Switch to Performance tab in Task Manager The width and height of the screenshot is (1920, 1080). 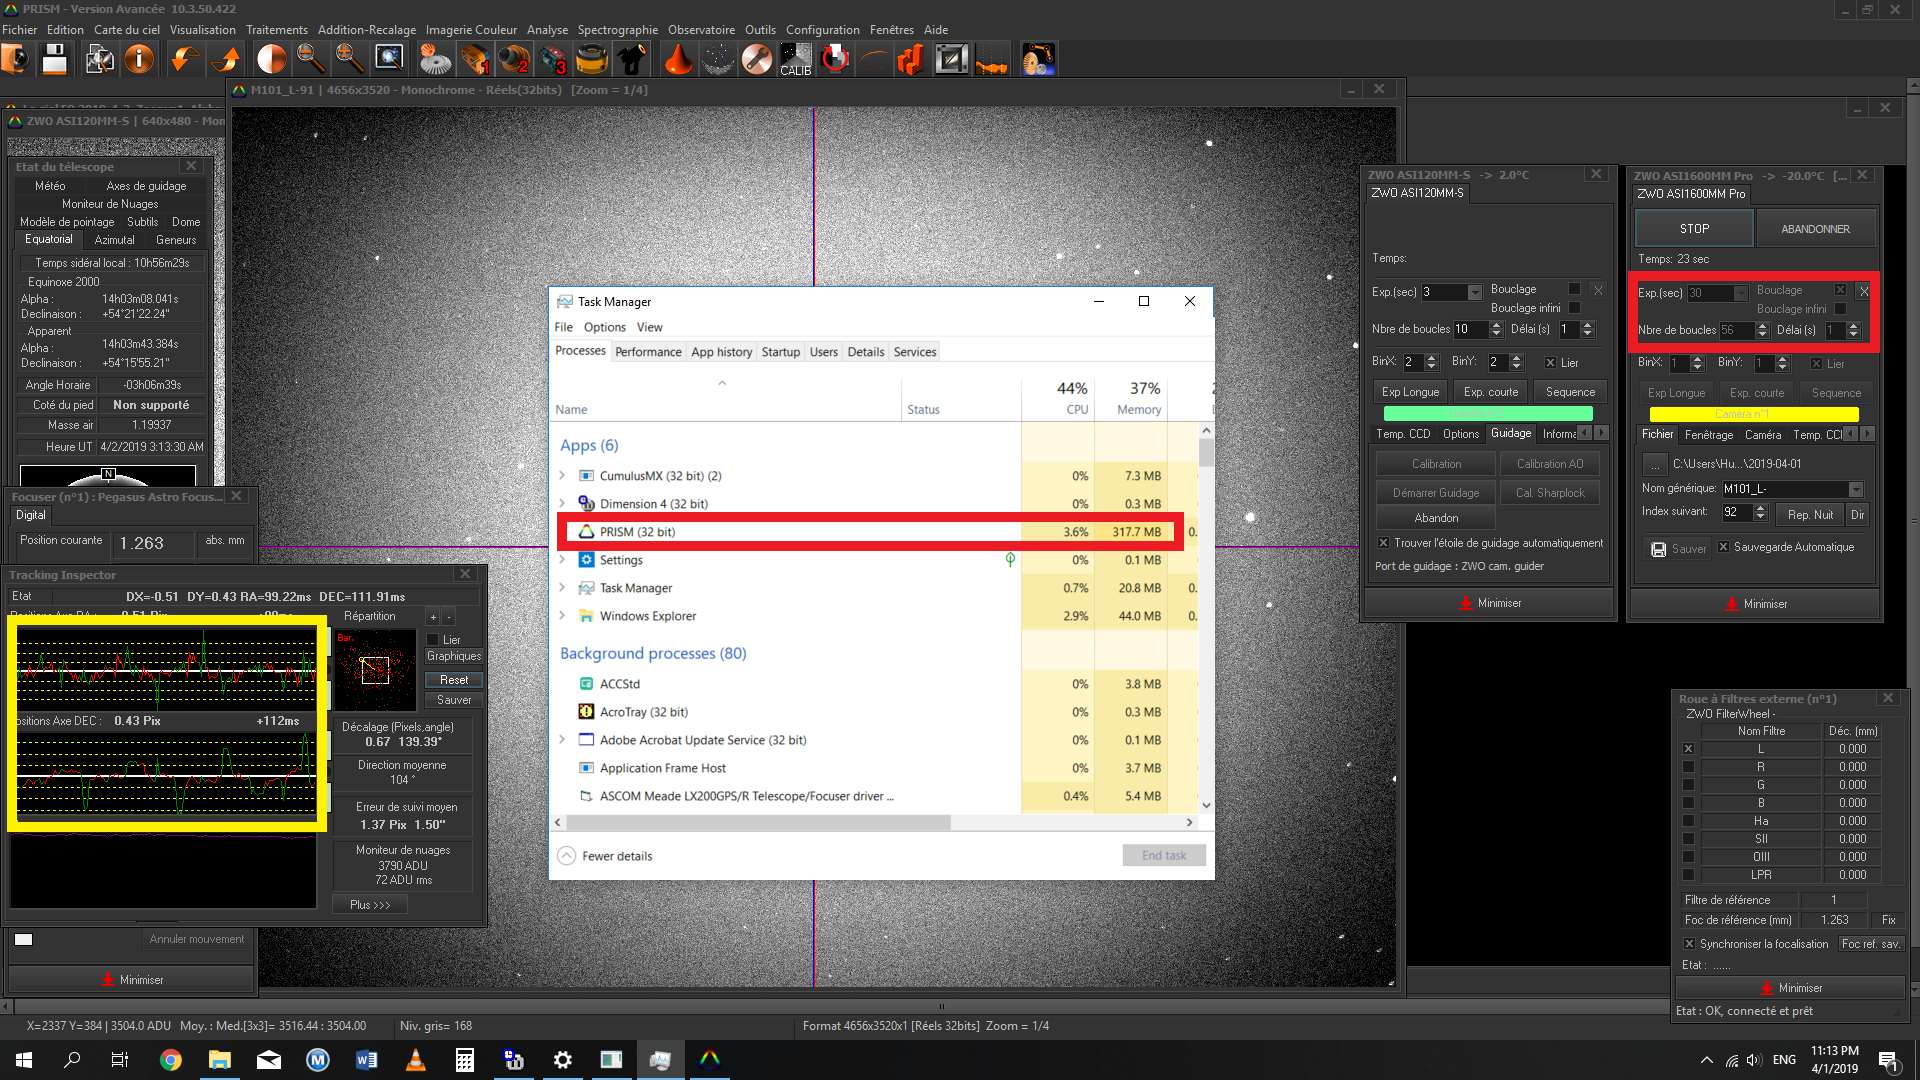click(648, 352)
